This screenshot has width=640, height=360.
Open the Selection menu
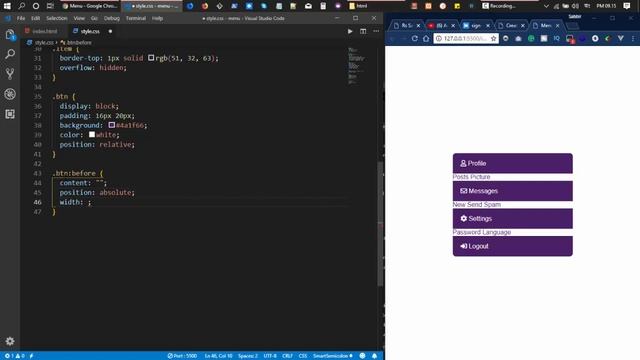pyautogui.click(x=56, y=18)
